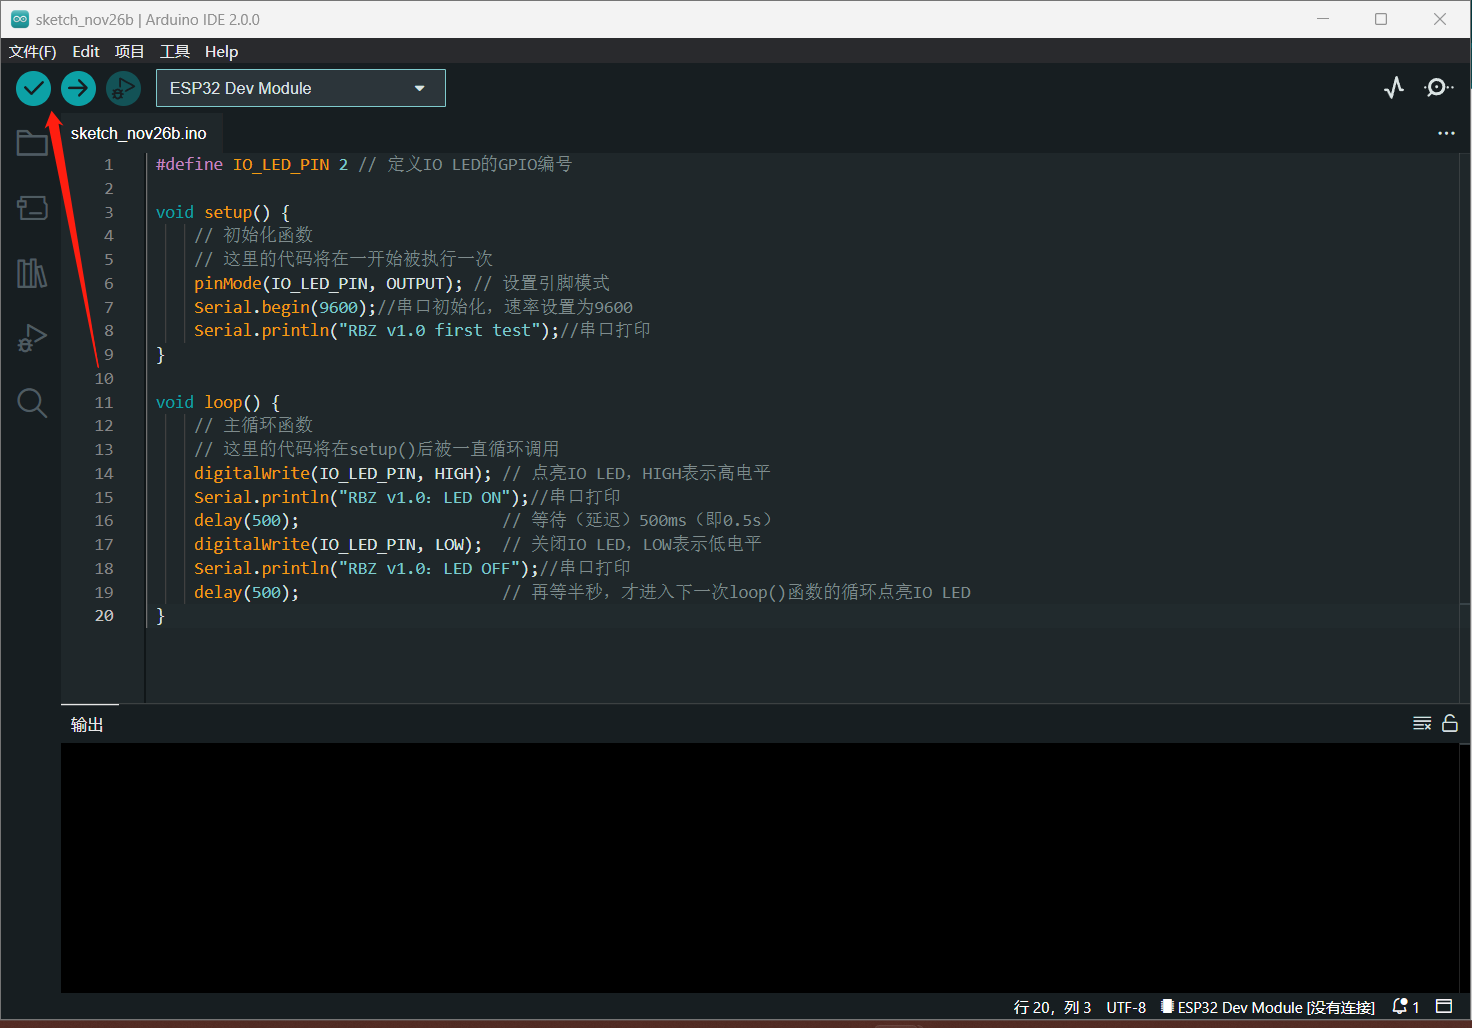Click delay(500) on line 16
1472x1028 pixels.
pos(246,521)
